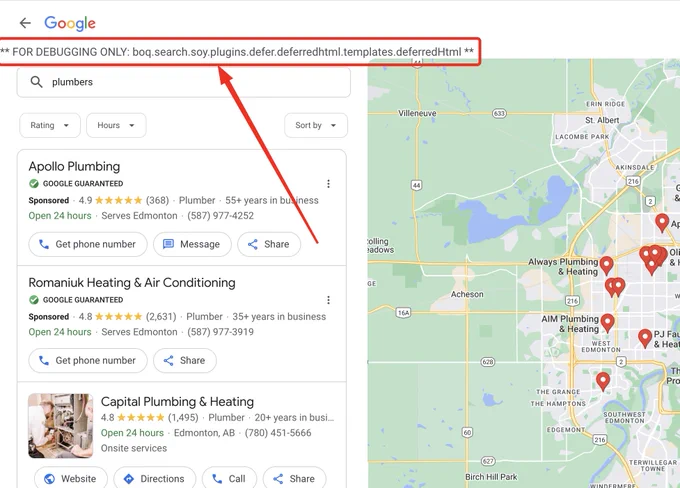The image size is (680, 488).
Task: Share the Capital Plumbing listing
Action: click(294, 478)
